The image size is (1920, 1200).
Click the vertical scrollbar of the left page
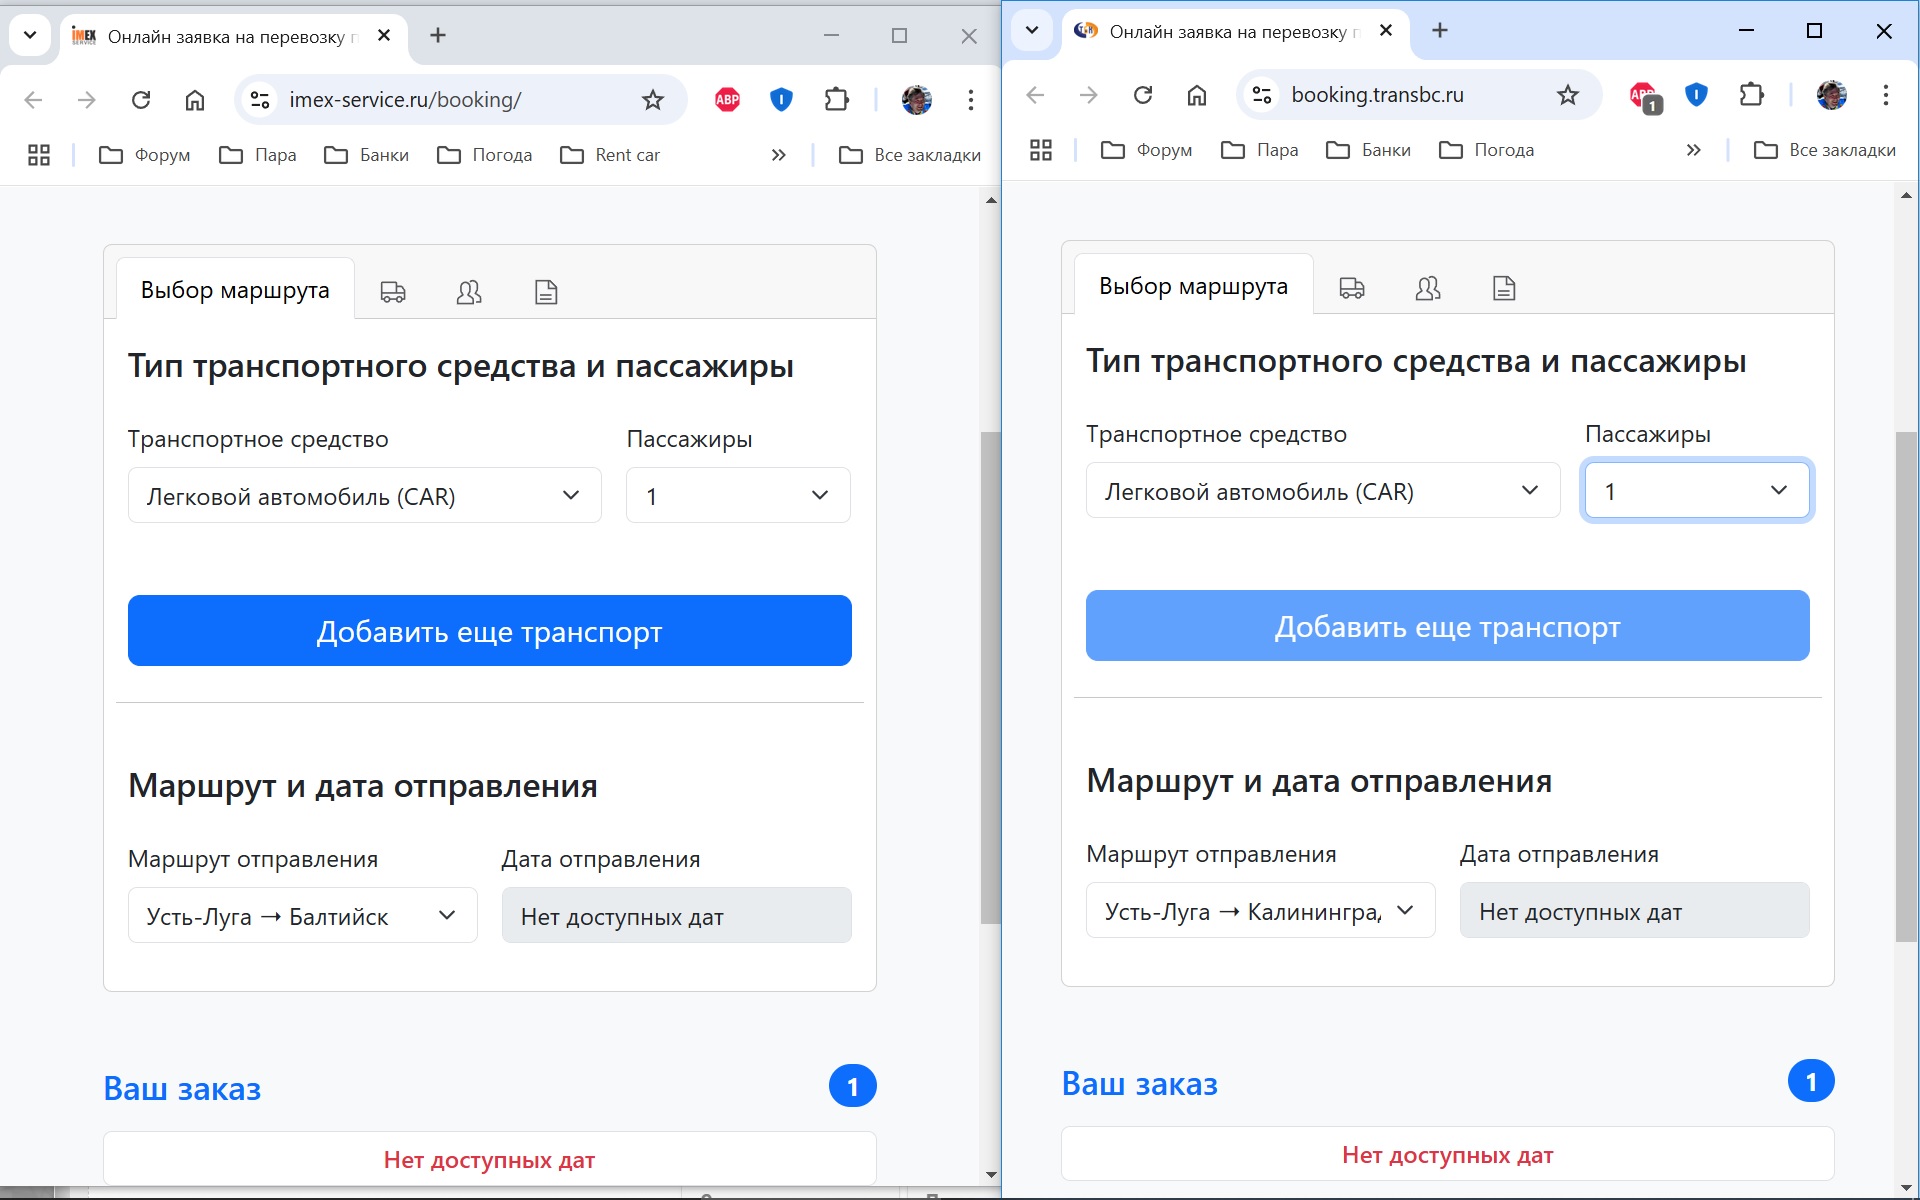pyautogui.click(x=990, y=678)
